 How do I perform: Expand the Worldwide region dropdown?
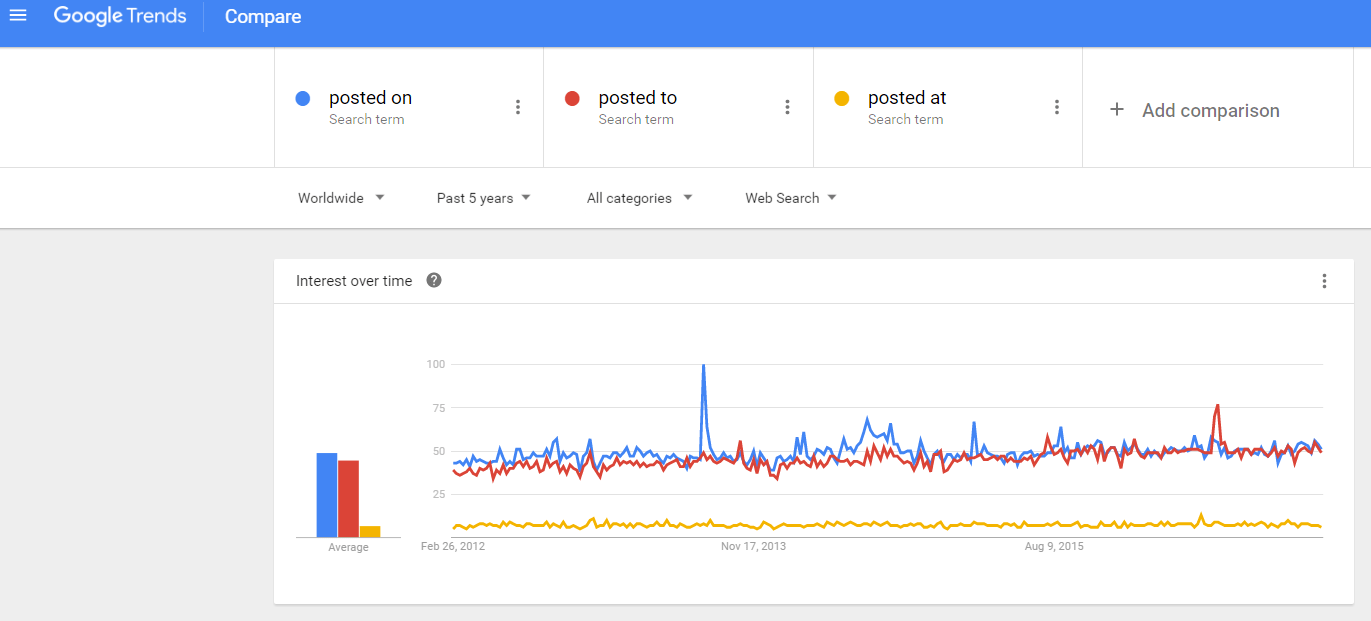click(x=341, y=198)
